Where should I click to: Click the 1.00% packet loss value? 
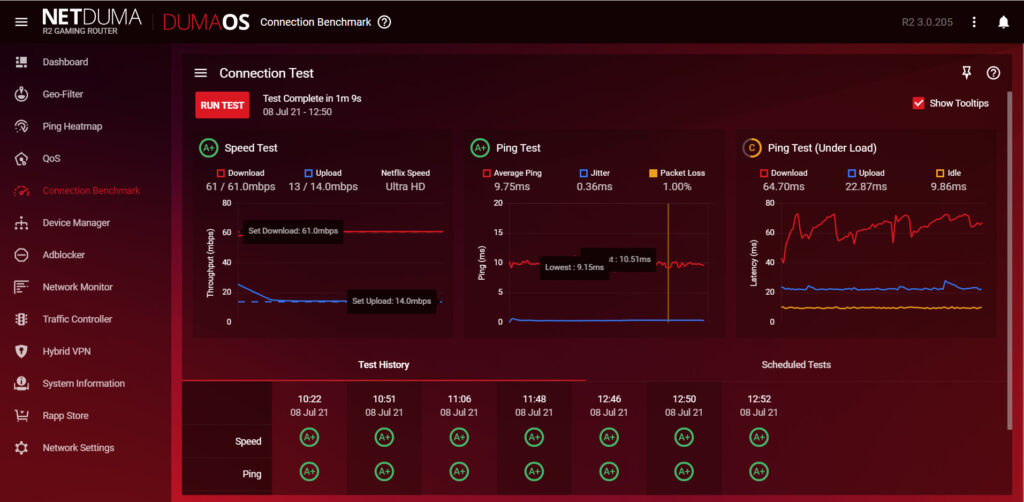tap(677, 187)
